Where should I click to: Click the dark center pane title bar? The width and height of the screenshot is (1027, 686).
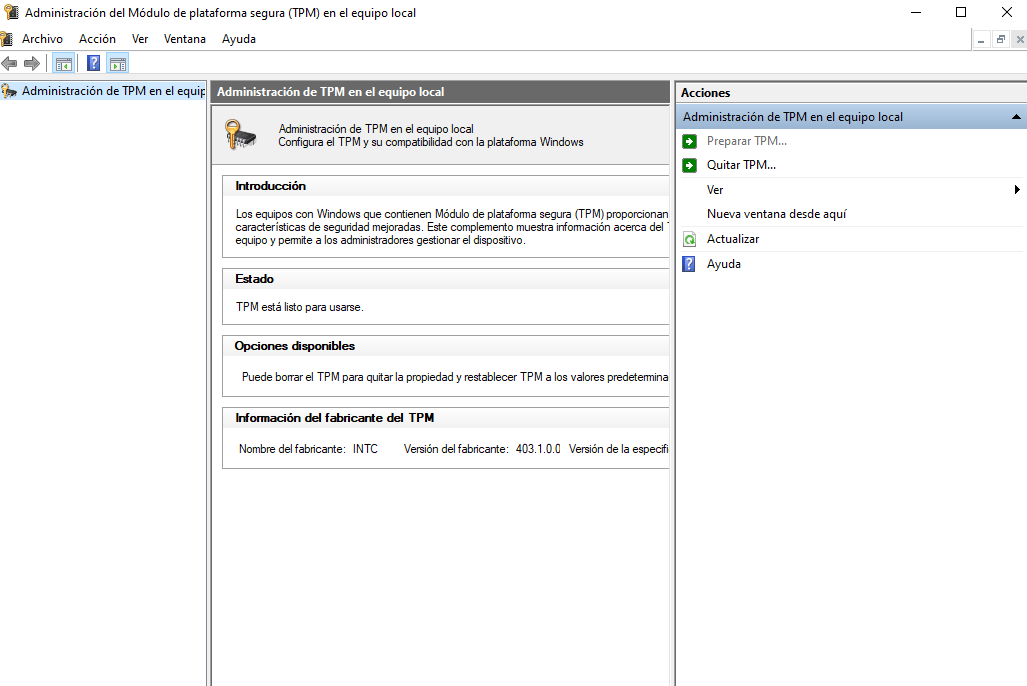(440, 92)
